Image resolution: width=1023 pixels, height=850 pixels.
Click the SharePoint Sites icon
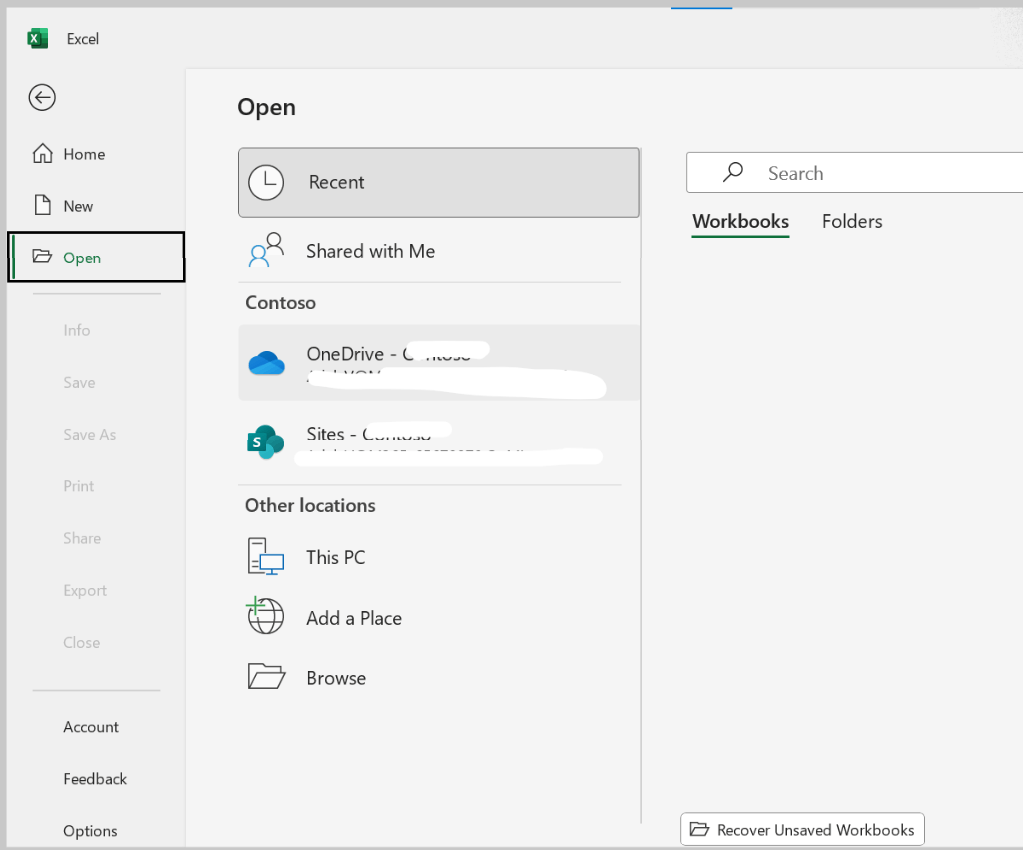point(265,442)
